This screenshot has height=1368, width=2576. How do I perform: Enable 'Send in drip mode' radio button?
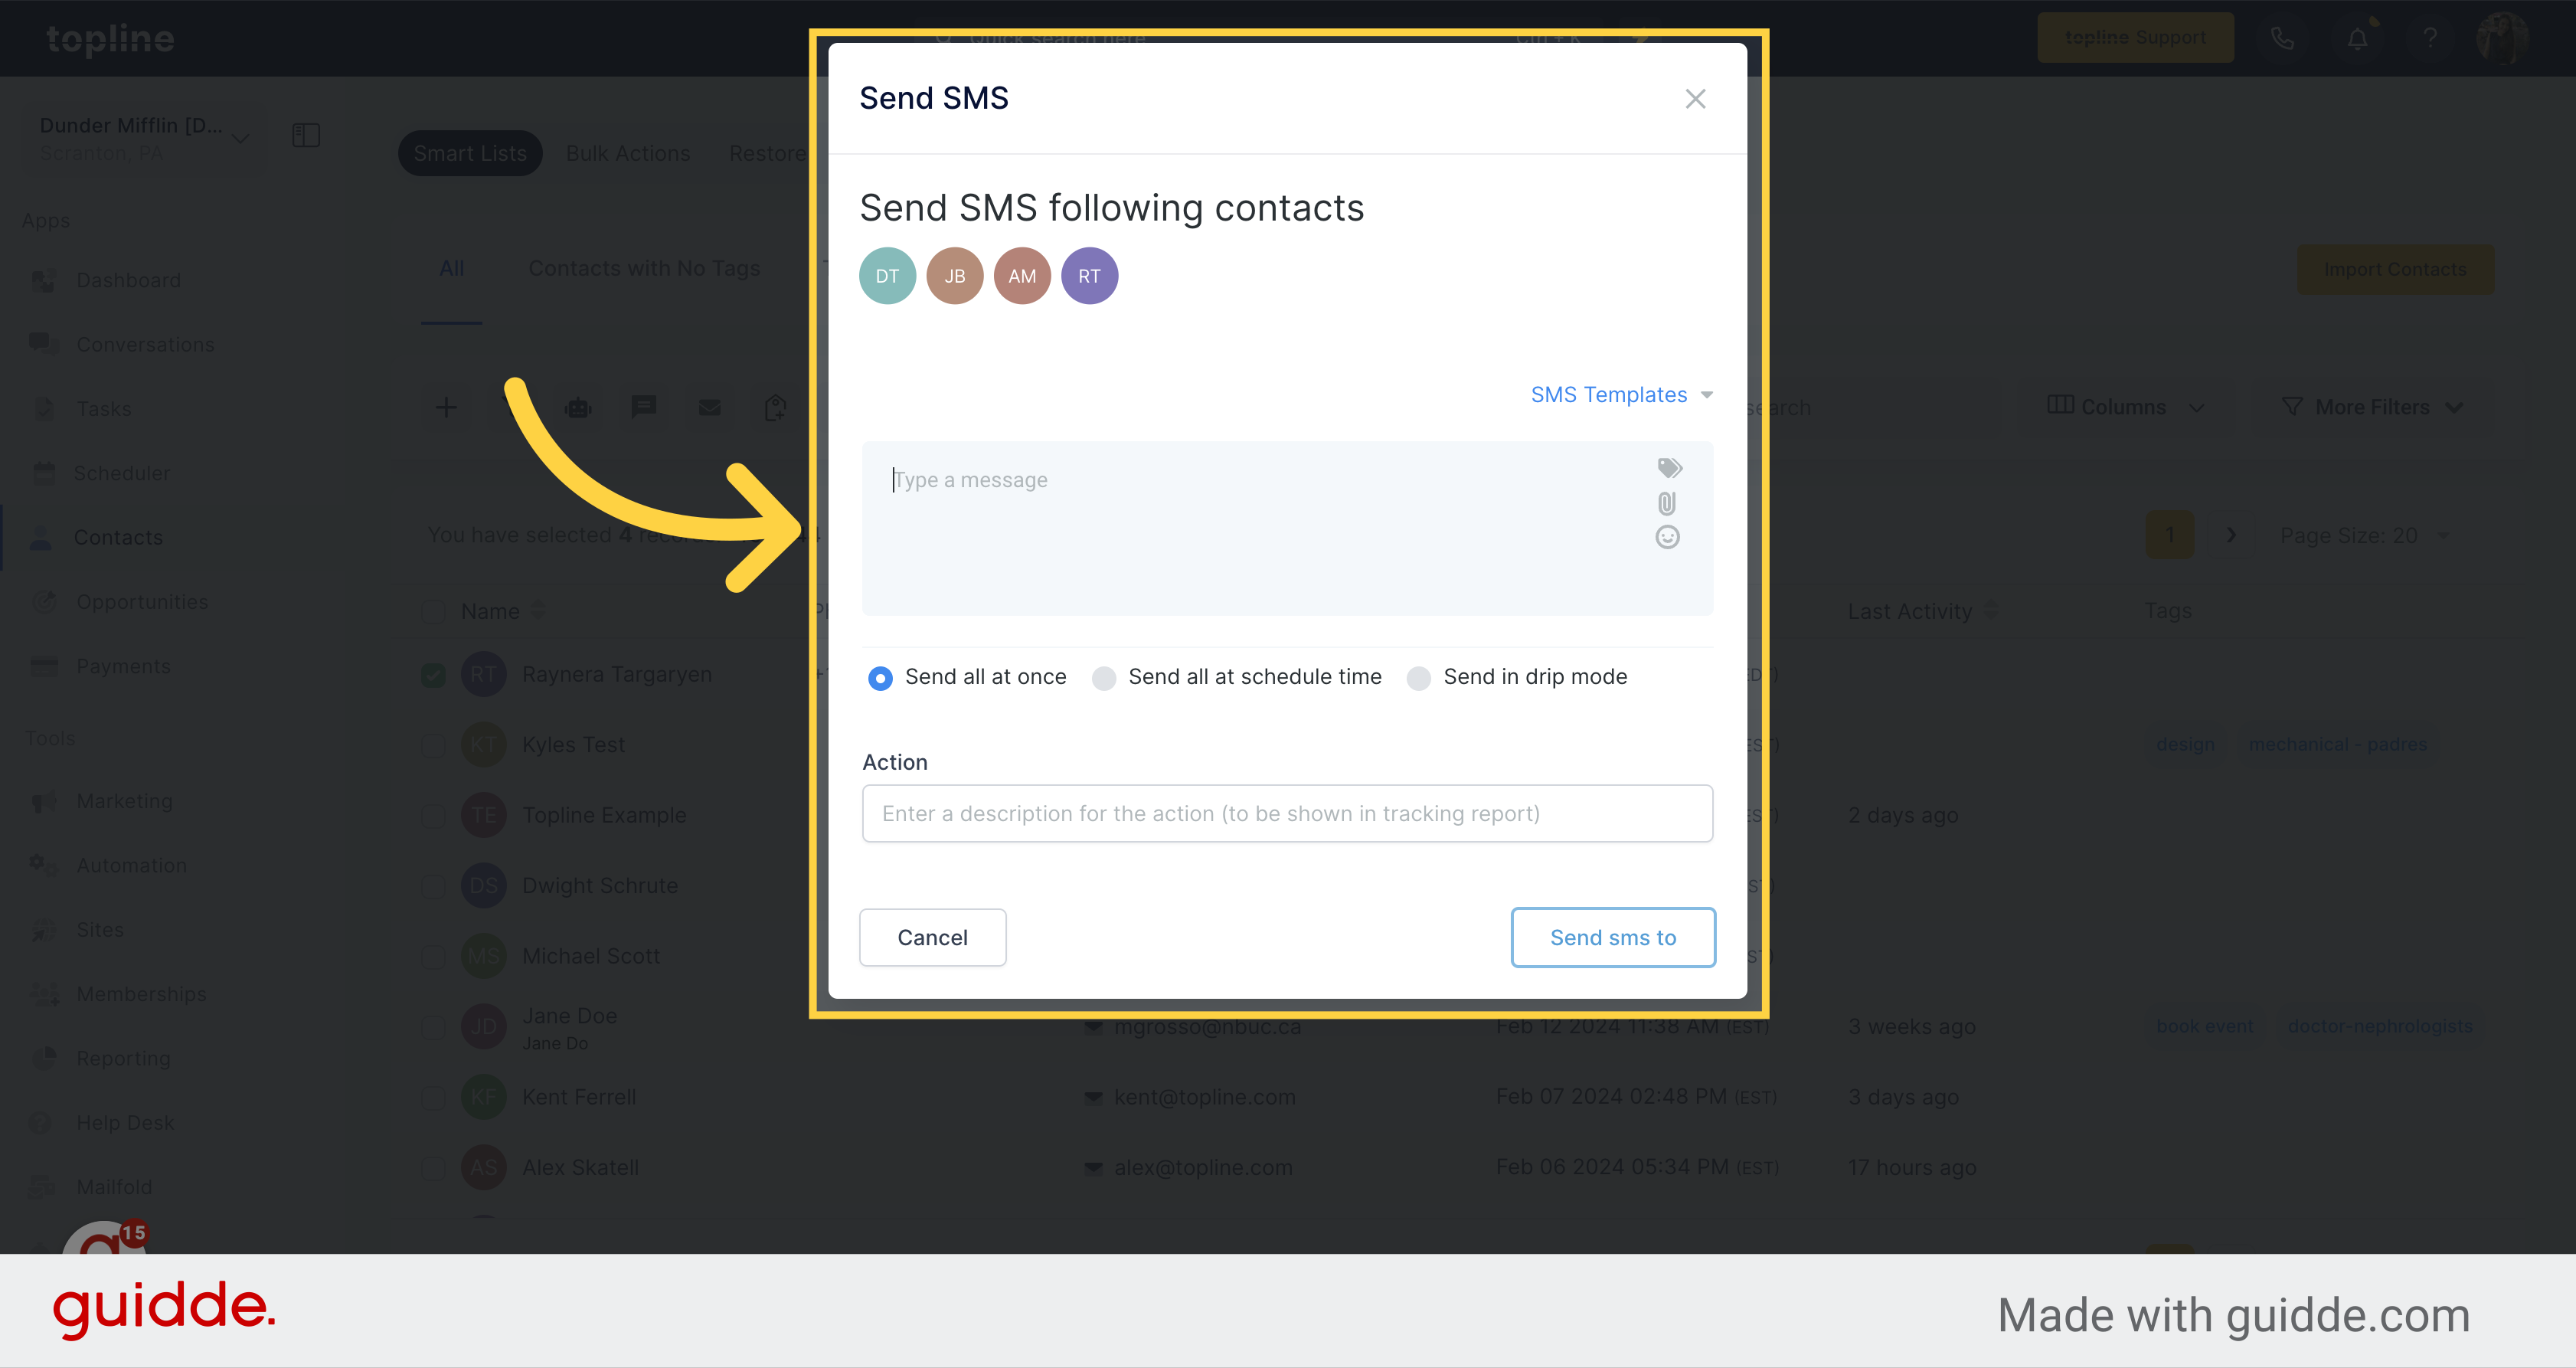(1417, 676)
